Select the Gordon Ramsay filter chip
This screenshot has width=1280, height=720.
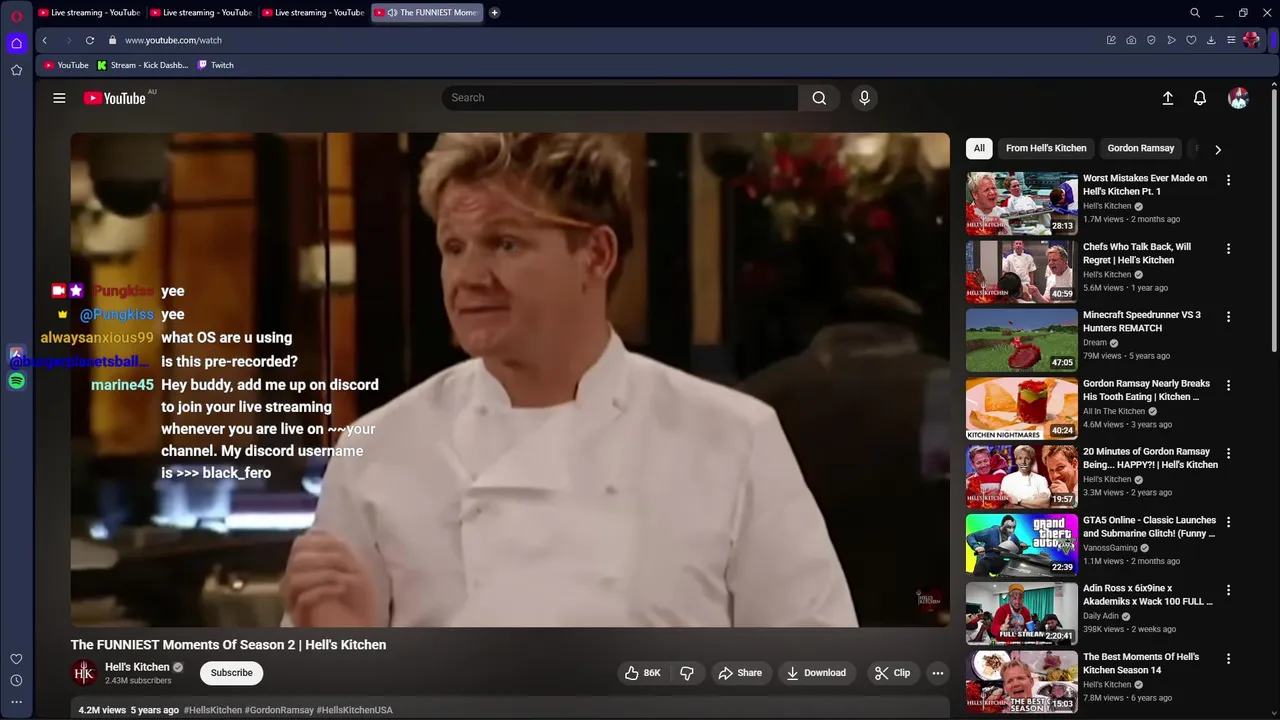click(1141, 148)
